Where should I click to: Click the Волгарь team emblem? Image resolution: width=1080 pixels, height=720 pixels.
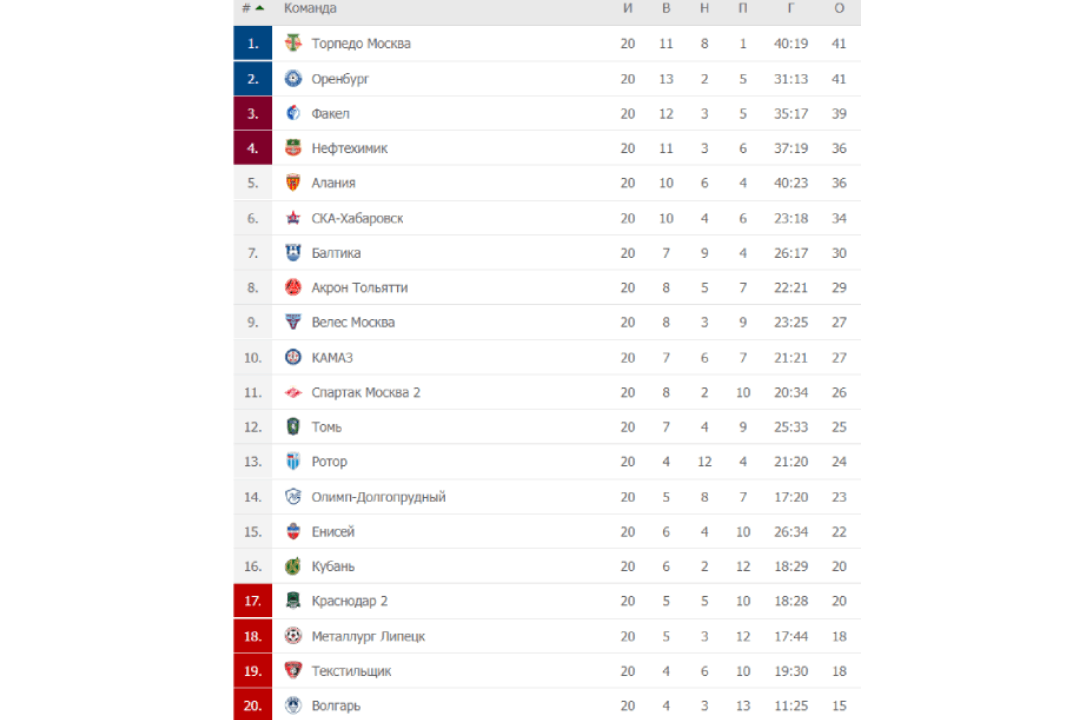(293, 706)
